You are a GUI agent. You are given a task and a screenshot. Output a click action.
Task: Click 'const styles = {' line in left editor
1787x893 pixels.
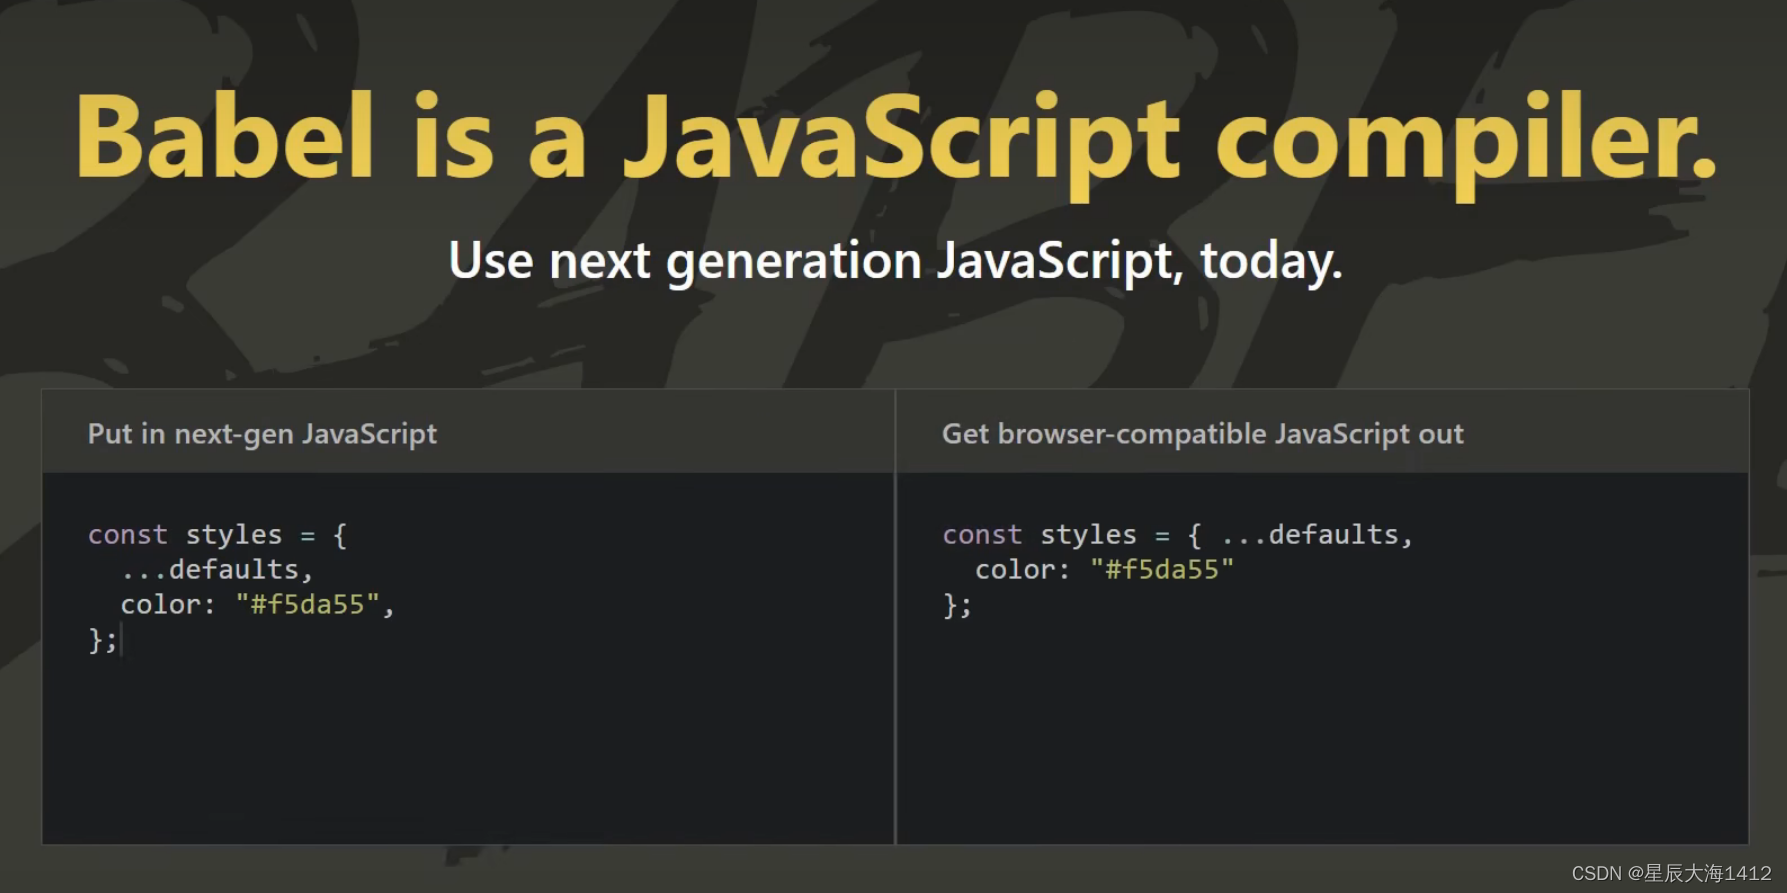tap(217, 535)
